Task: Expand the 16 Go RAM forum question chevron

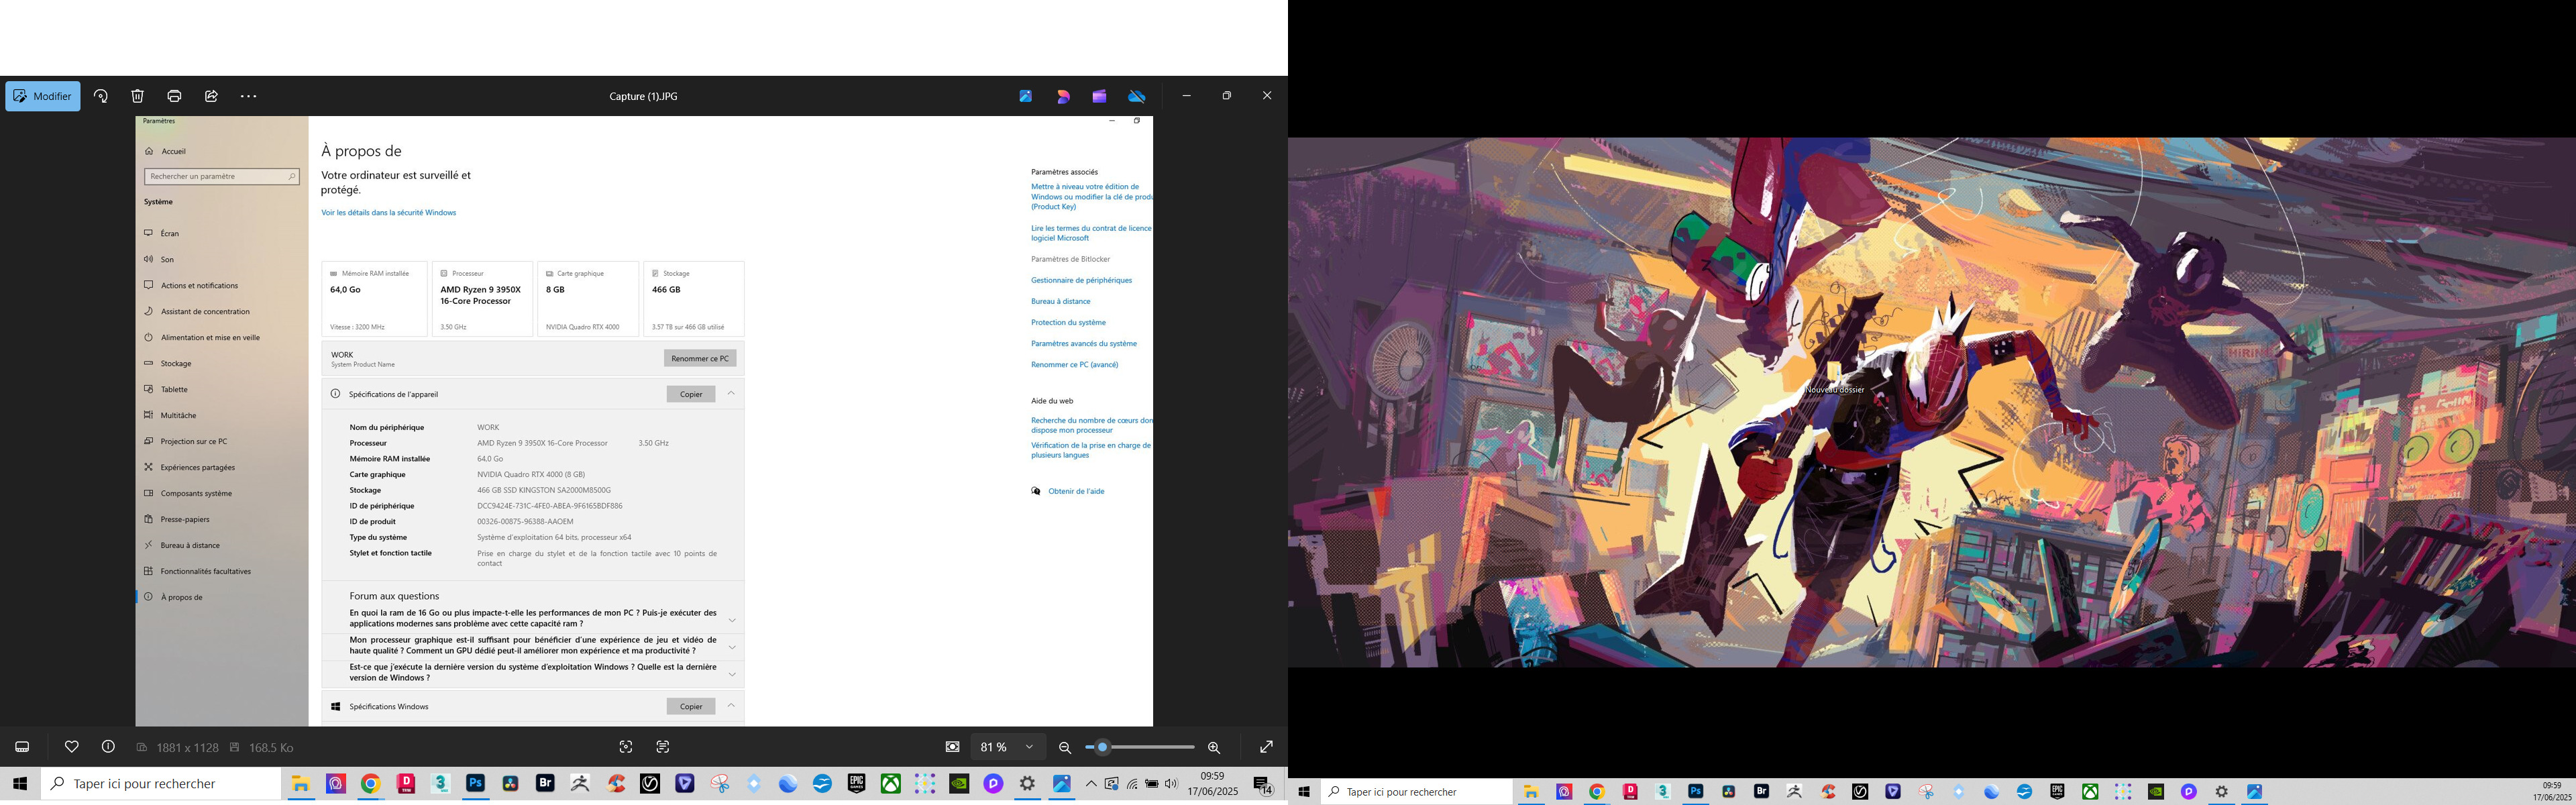Action: click(732, 620)
